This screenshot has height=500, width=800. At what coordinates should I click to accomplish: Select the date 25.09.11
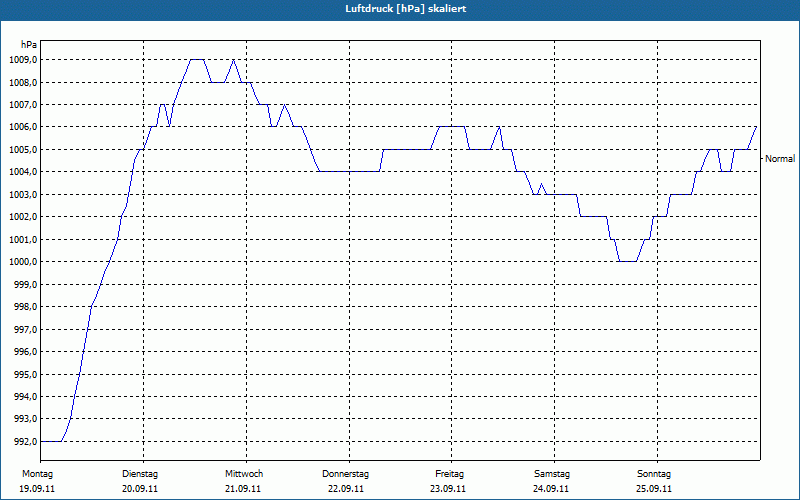[654, 489]
